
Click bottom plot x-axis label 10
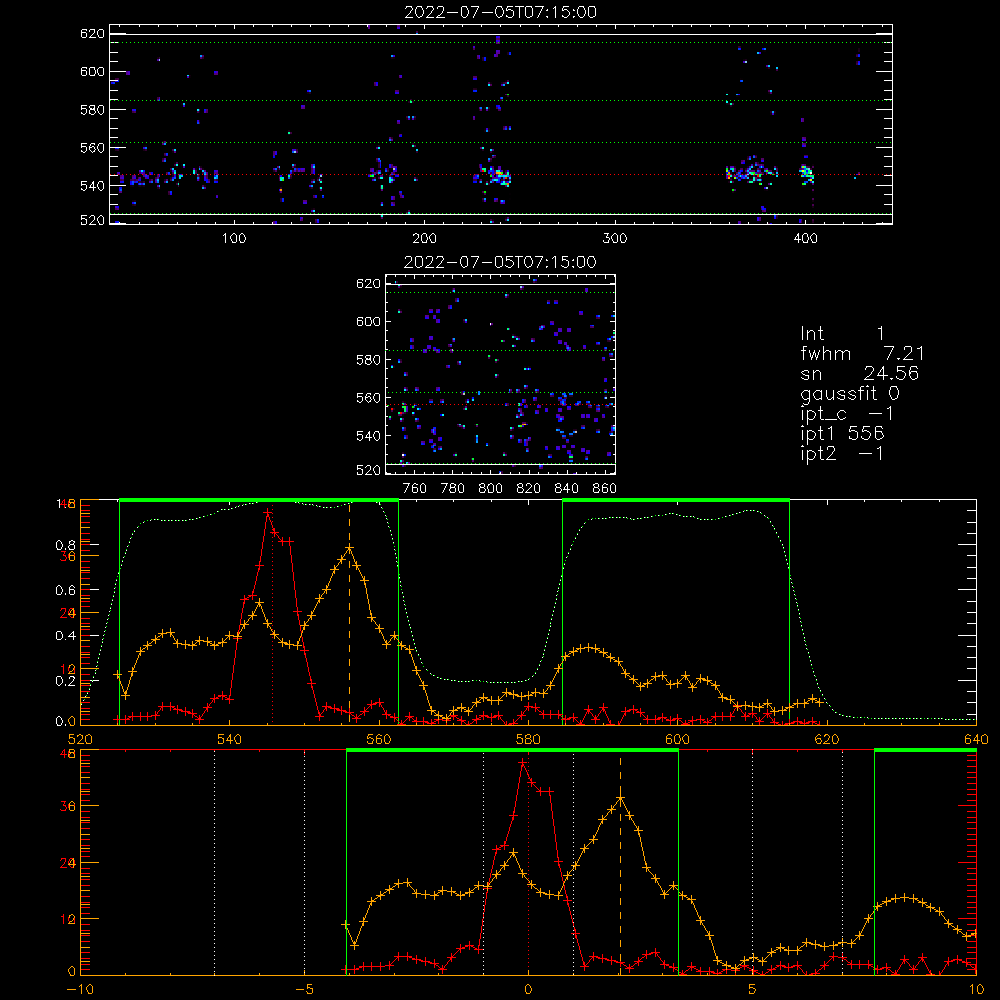tap(976, 989)
